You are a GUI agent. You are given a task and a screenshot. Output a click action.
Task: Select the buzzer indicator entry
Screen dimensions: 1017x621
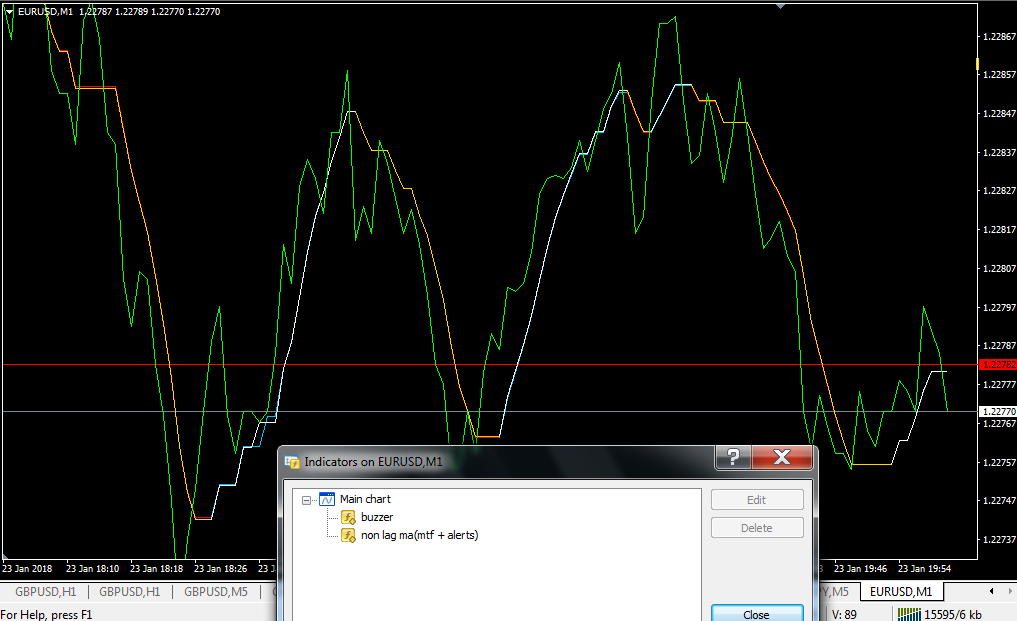click(x=377, y=517)
